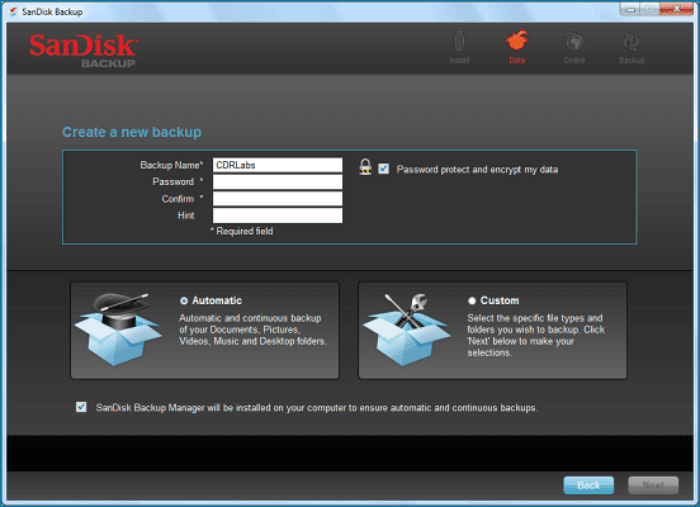Viewport: 700px width, 507px height.
Task: Choose the Custom backup radio button
Action: click(x=472, y=301)
